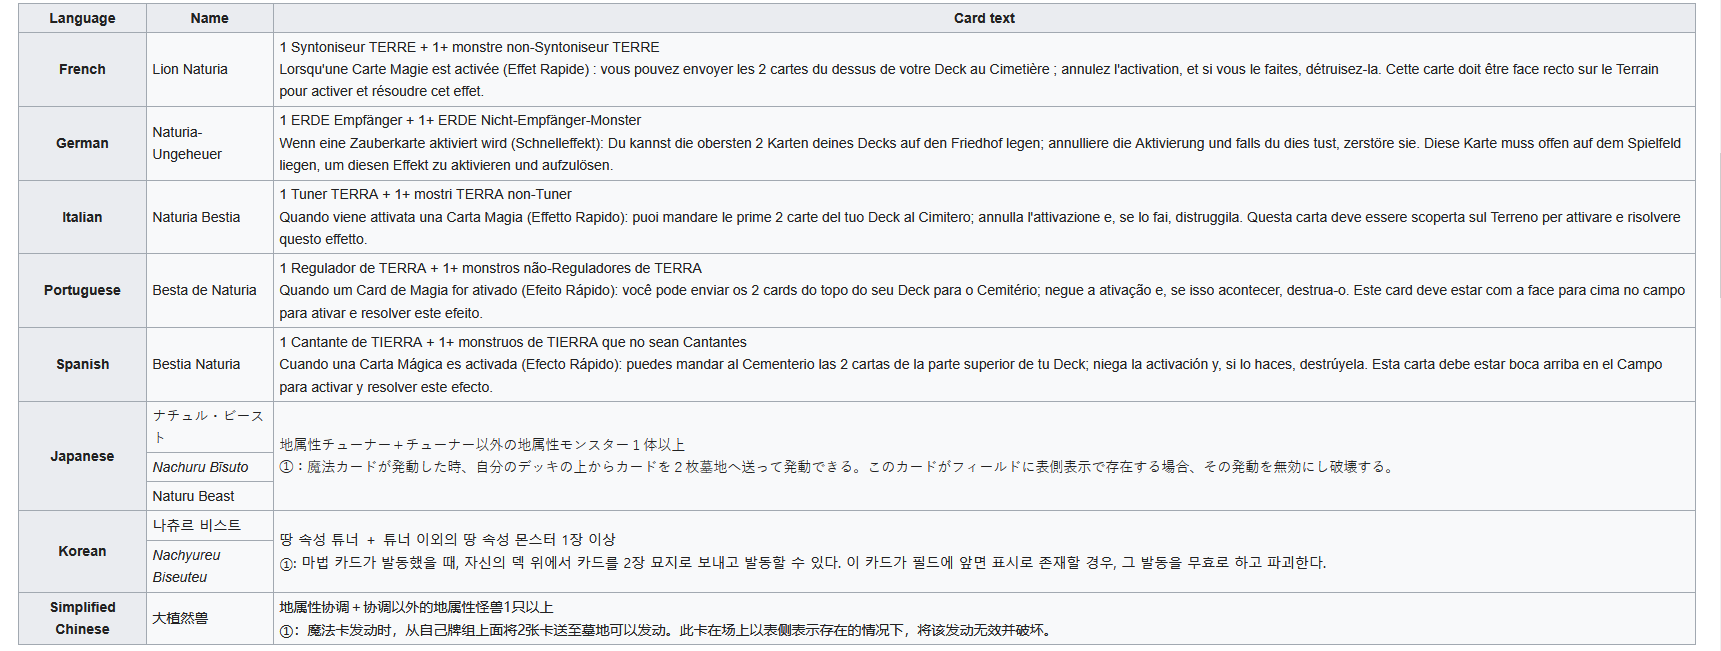Click the Italian line "1 Tuner TERRA"
This screenshot has width=1721, height=651.
coord(425,194)
